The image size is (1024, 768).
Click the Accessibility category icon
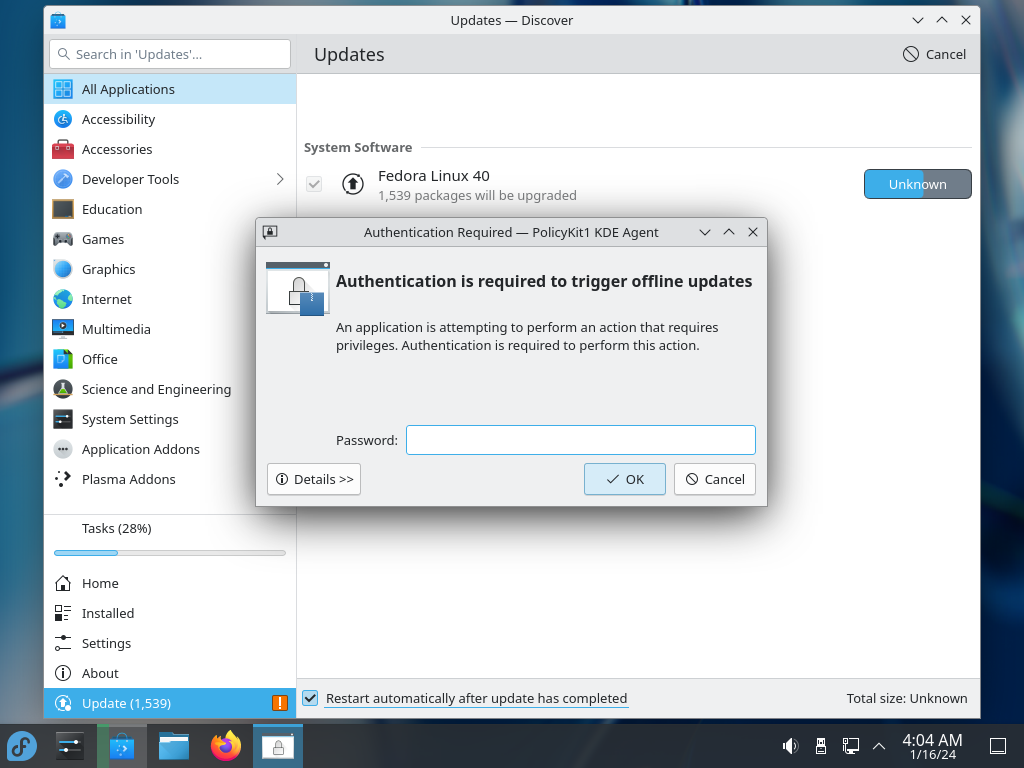(x=63, y=119)
